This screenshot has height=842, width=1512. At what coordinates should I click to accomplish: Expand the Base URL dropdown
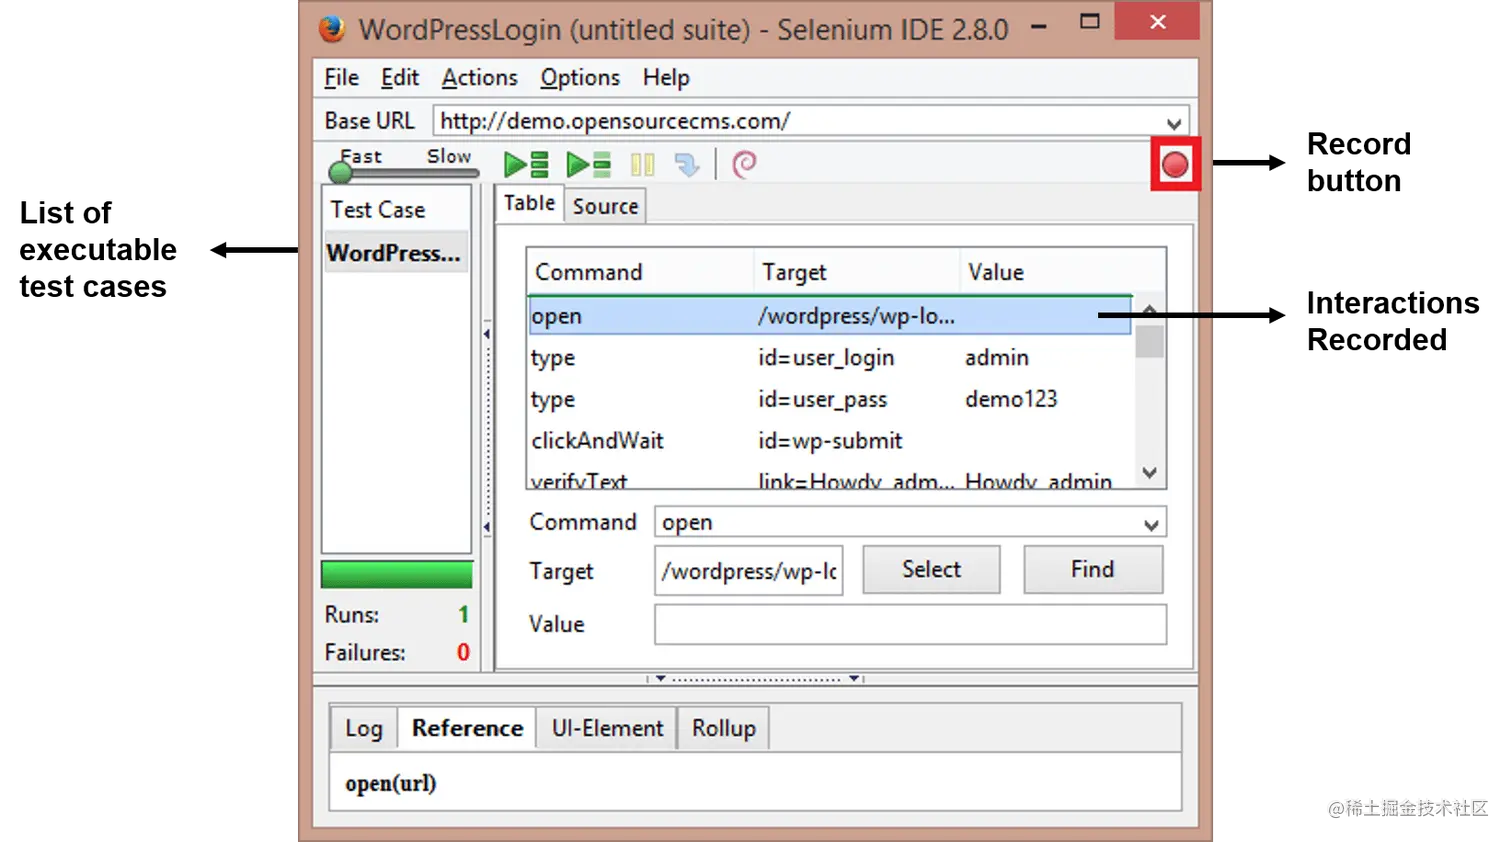click(1174, 123)
